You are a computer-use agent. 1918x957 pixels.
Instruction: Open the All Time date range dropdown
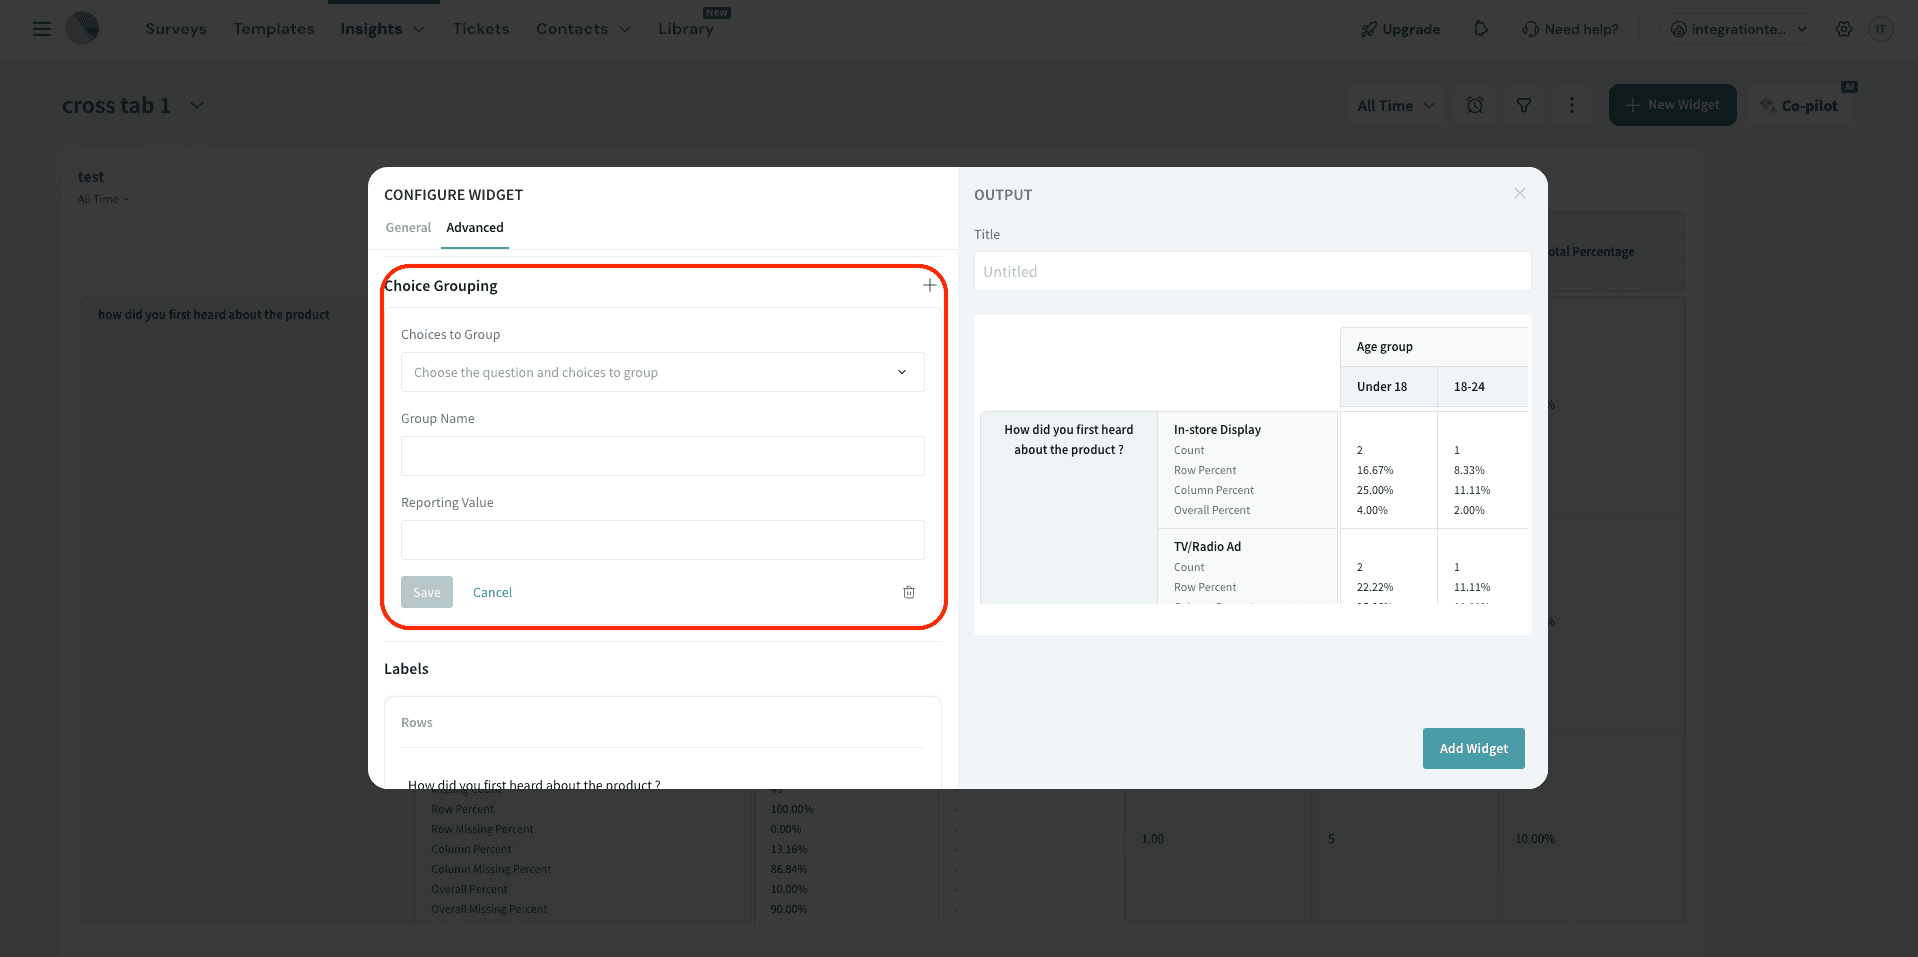tap(1396, 105)
